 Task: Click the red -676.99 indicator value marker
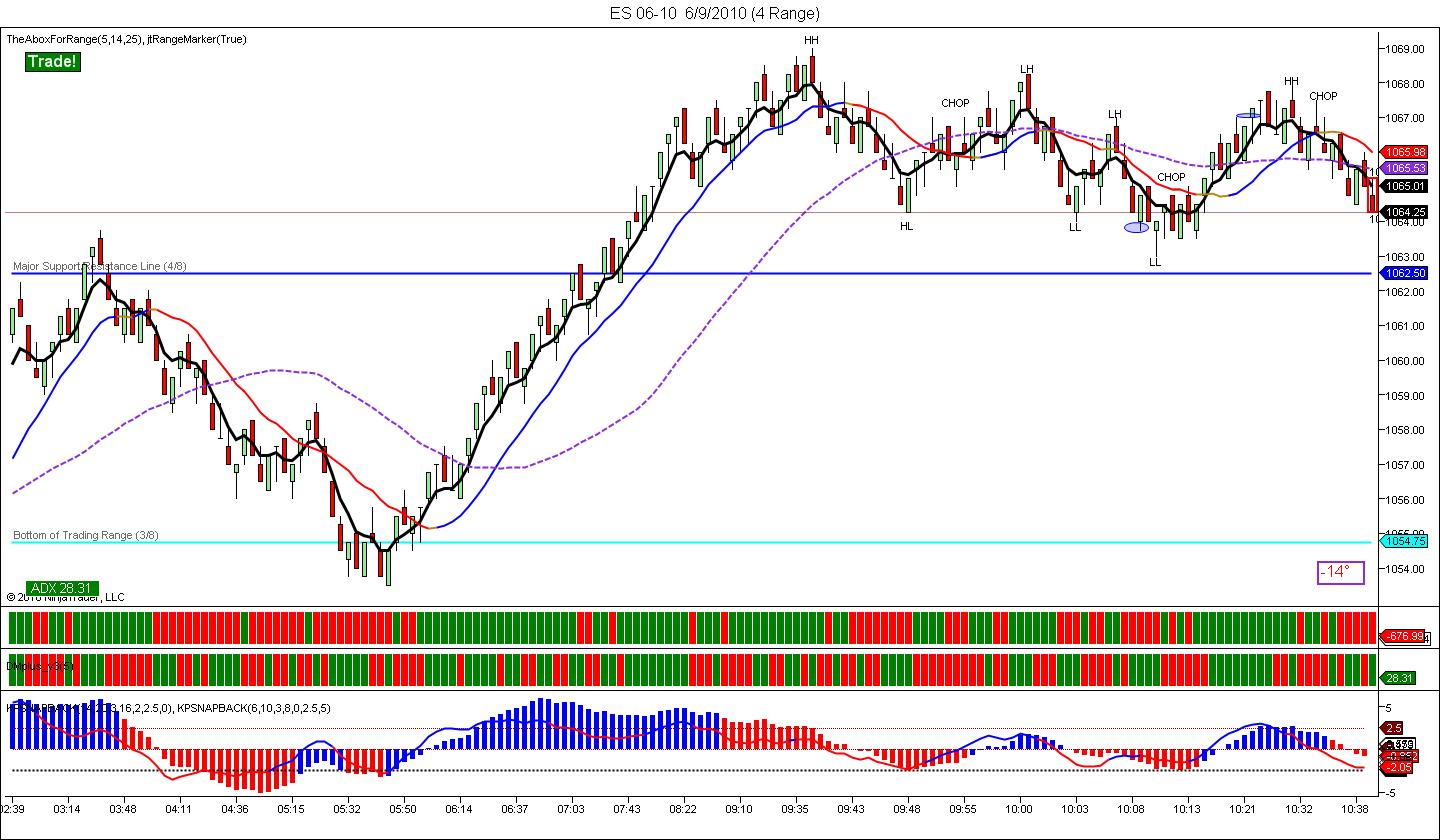tap(1404, 636)
